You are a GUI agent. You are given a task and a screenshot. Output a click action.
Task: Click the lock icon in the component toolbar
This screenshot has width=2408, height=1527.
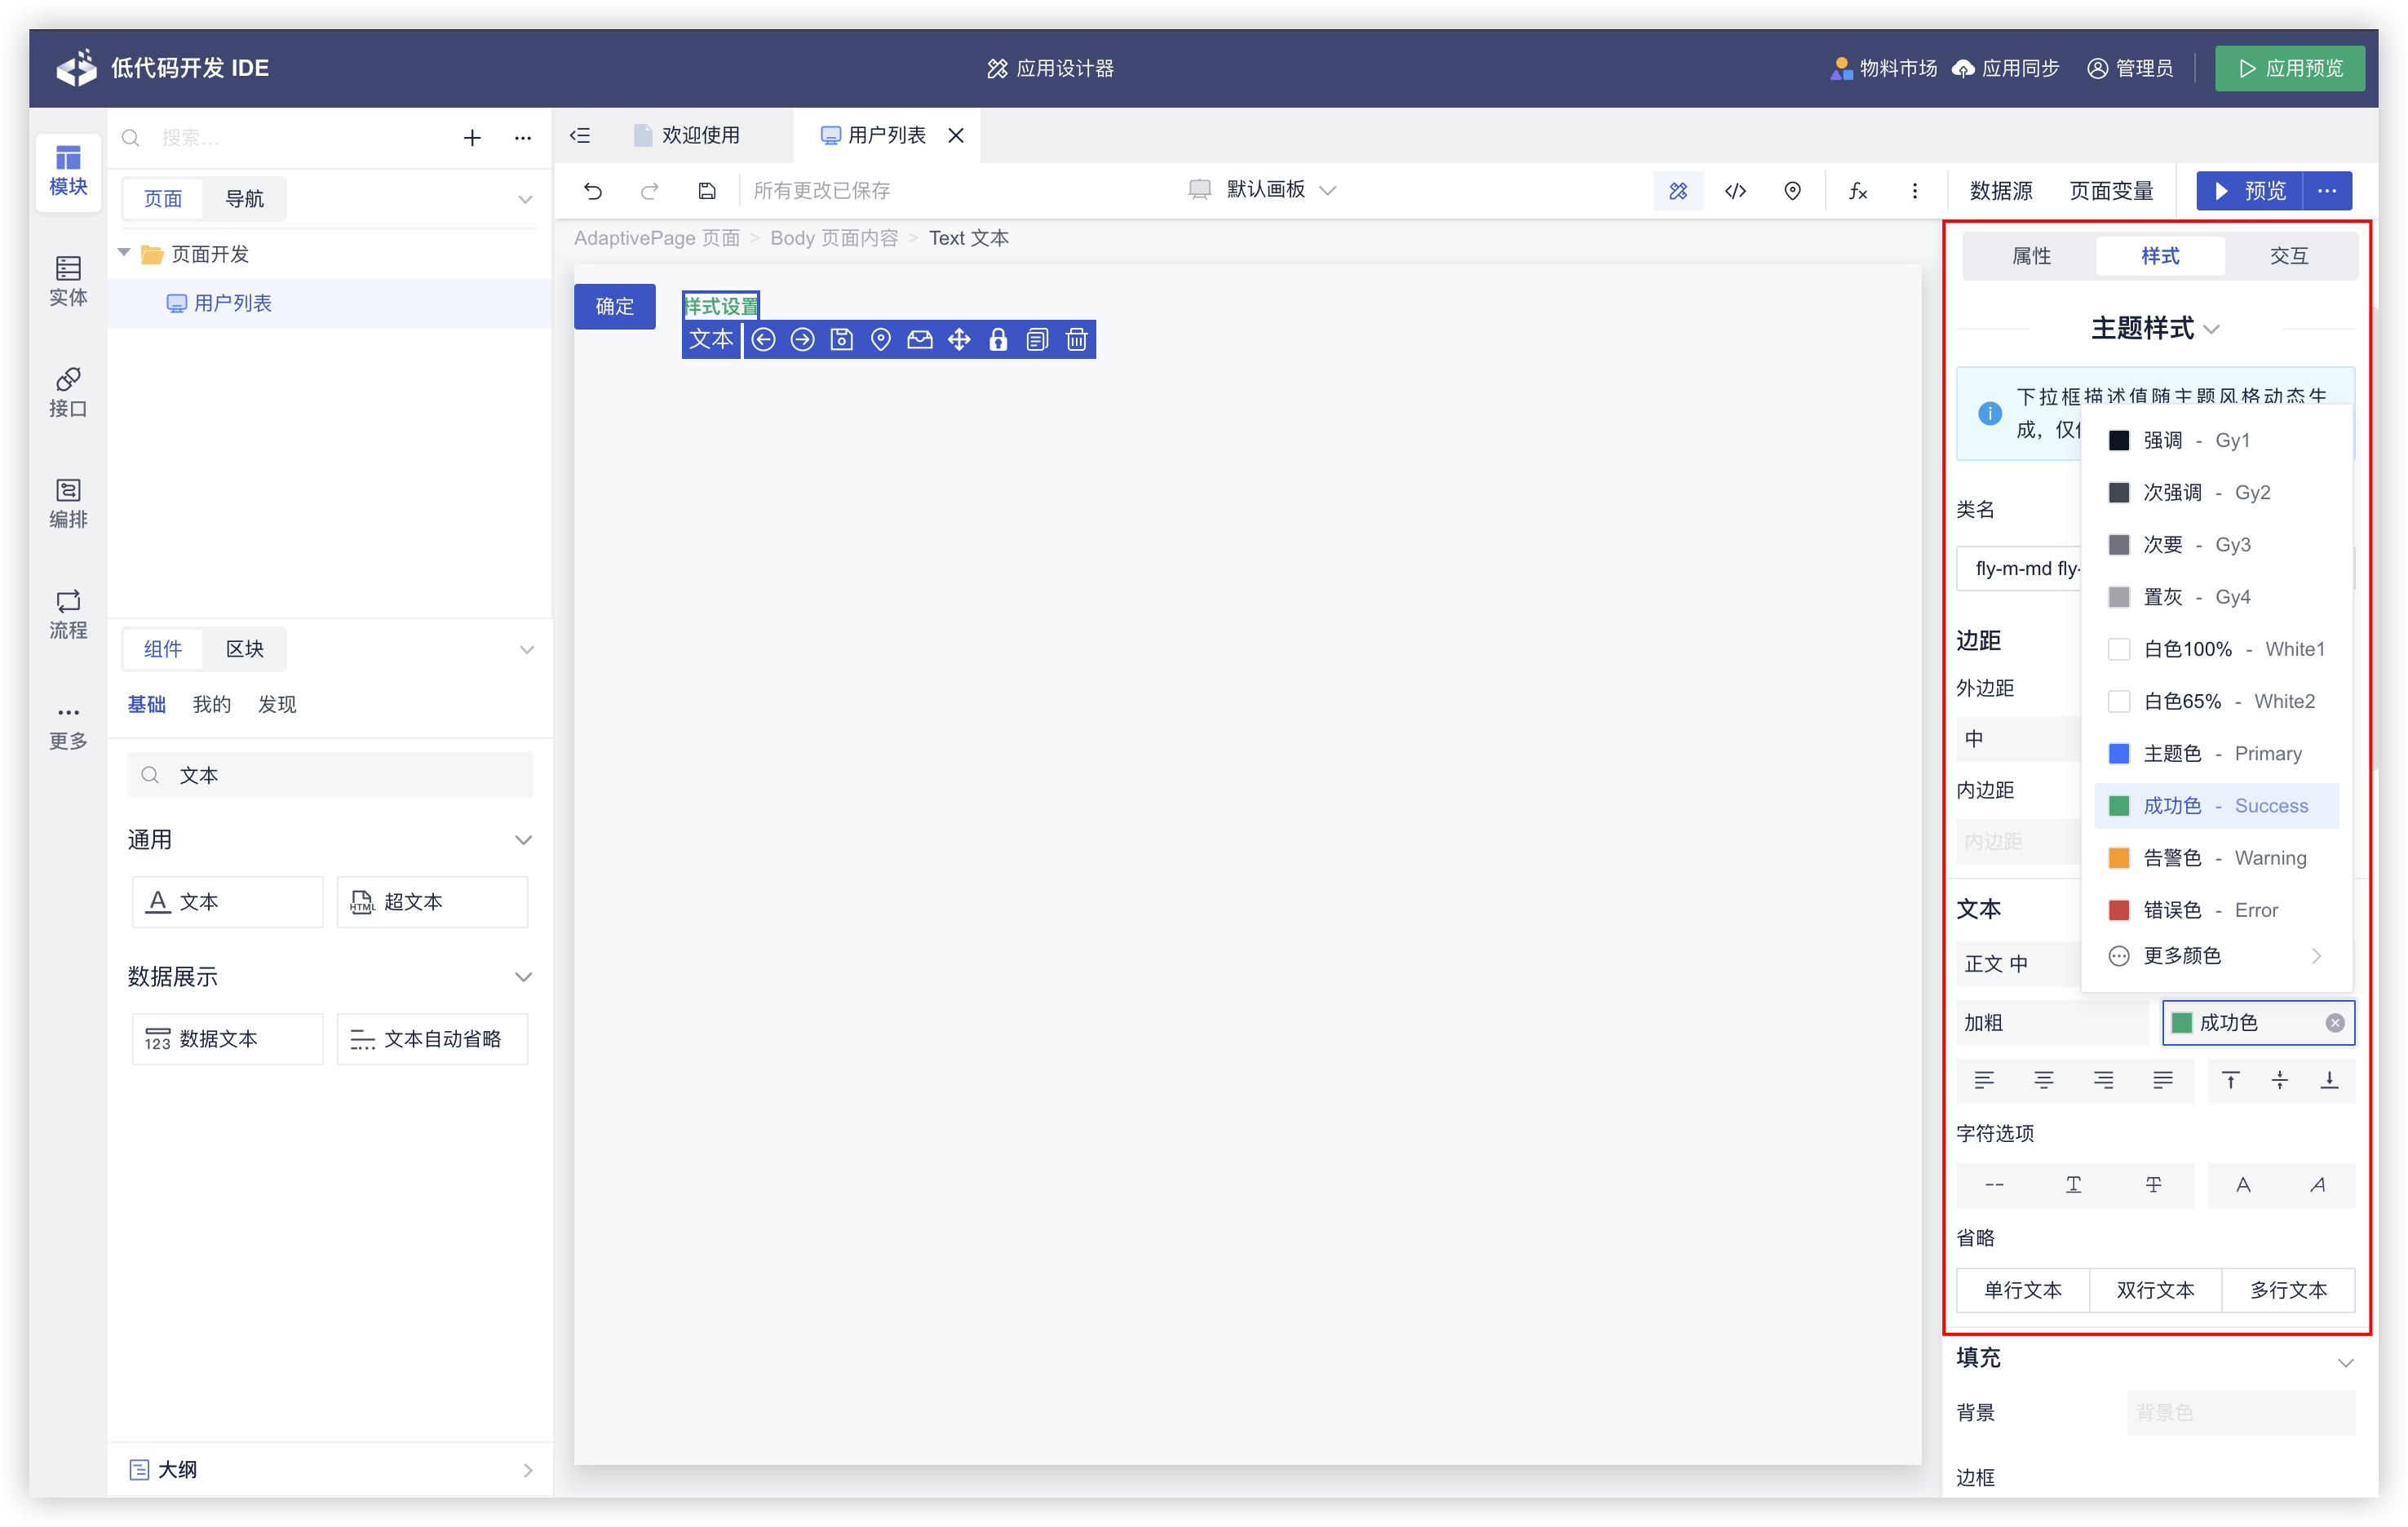tap(997, 340)
